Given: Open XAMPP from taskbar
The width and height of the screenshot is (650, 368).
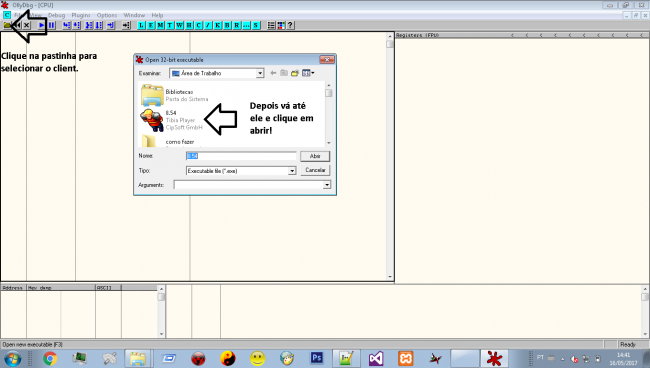Looking at the screenshot, I should (406, 358).
